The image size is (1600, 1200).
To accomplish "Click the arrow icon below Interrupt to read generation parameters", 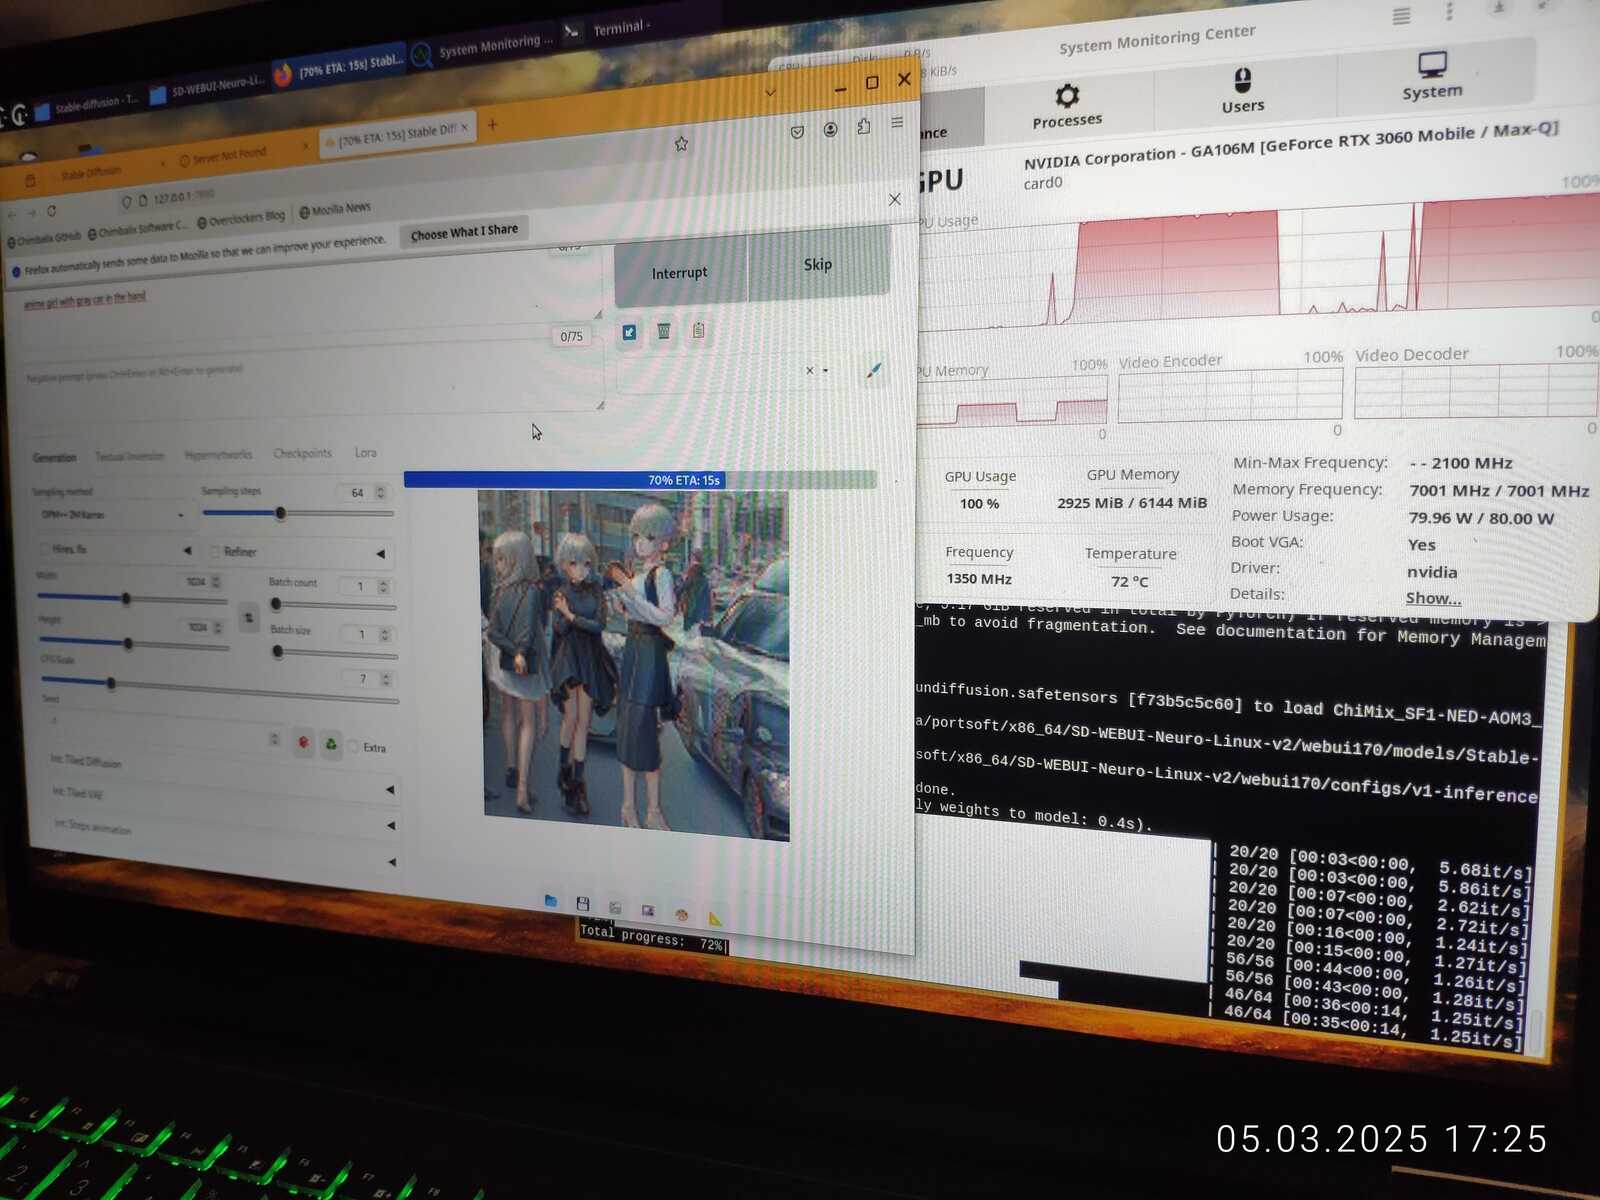I will (629, 332).
